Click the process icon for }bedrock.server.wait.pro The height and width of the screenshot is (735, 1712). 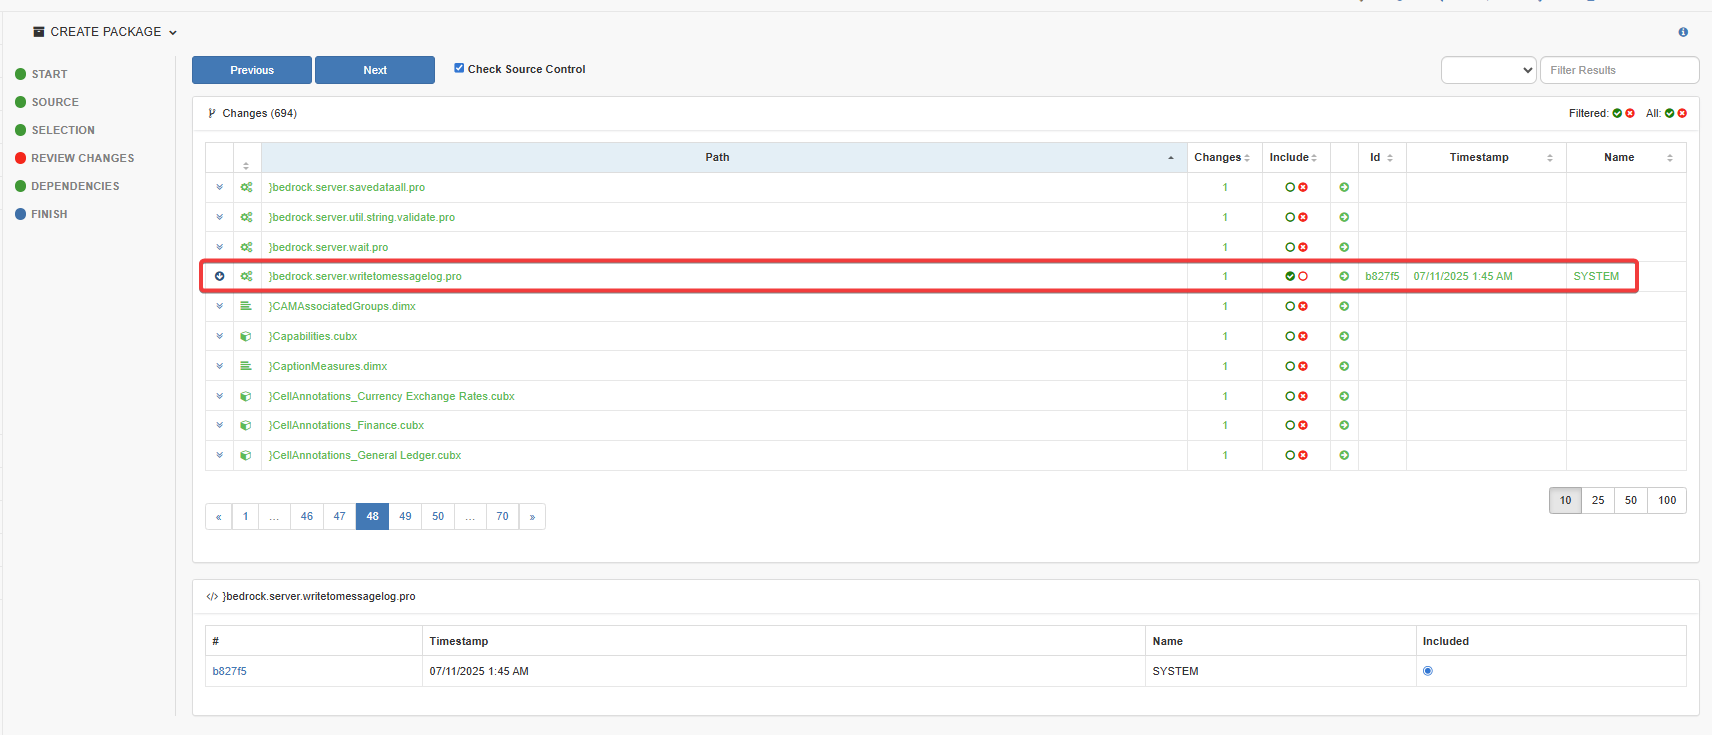tap(246, 247)
